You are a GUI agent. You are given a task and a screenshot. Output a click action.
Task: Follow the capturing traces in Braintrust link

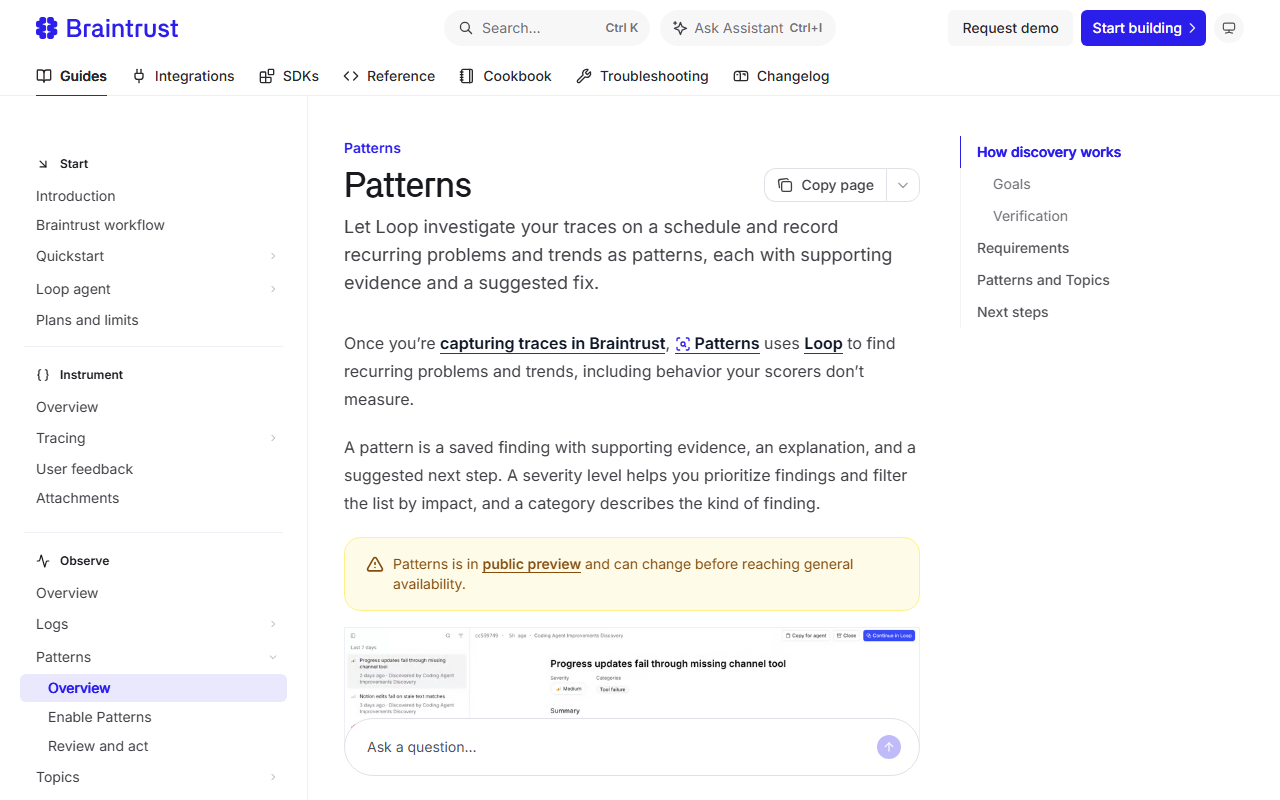pos(553,343)
